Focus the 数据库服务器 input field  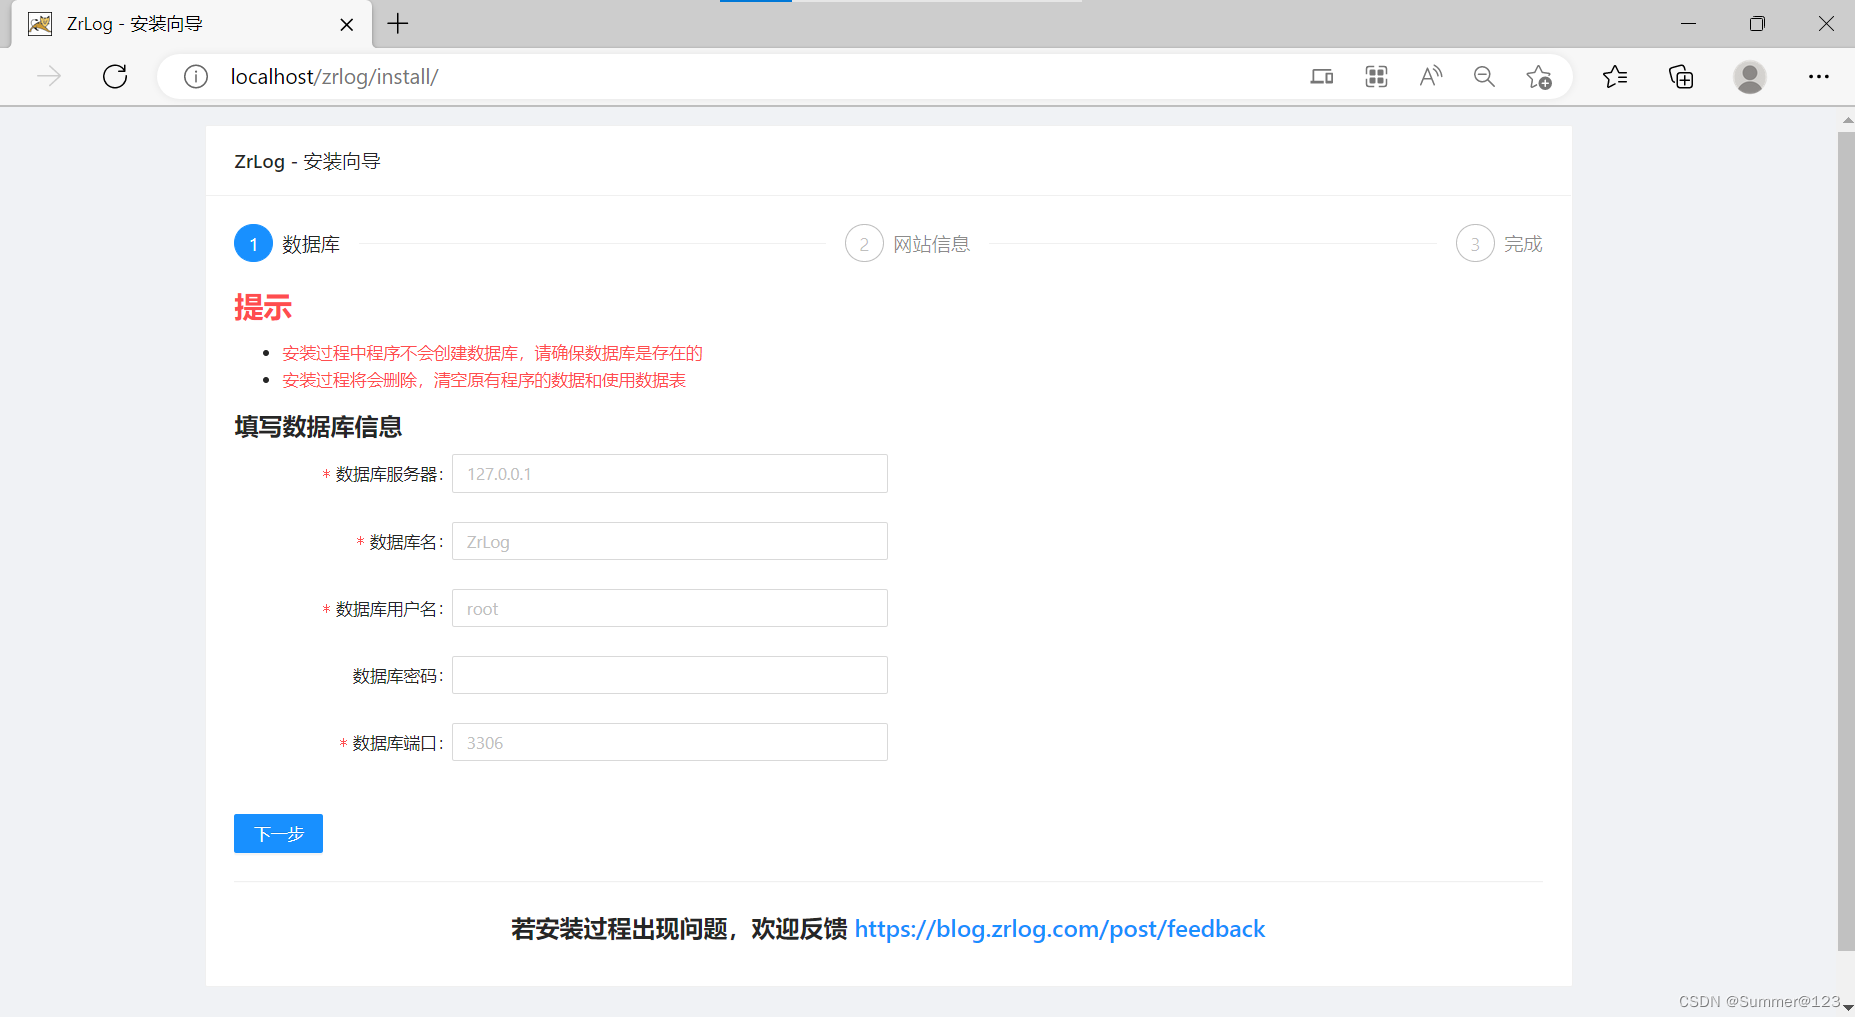pyautogui.click(x=670, y=474)
